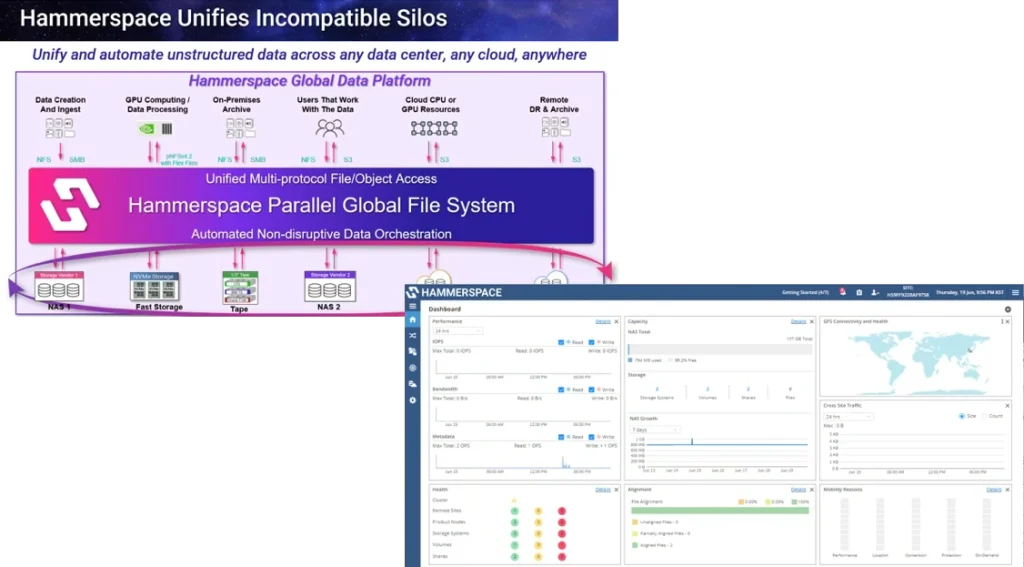Screen dimensions: 1024x567
Task: Open Details link in Health panel
Action: (x=603, y=489)
